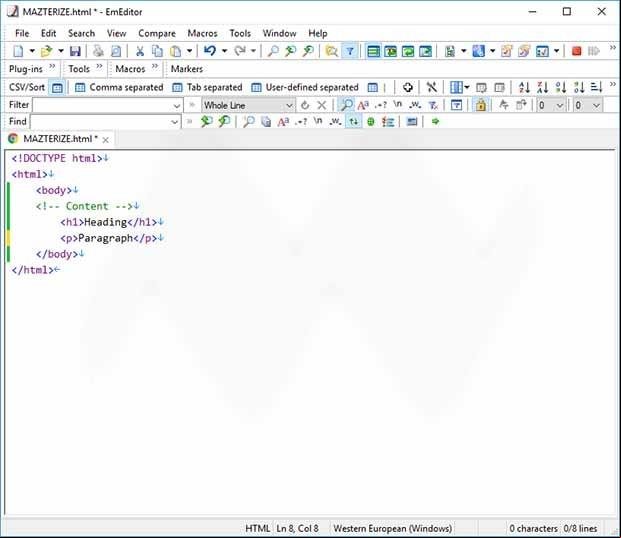
Task: Click the red Record macro icon
Action: tap(577, 51)
